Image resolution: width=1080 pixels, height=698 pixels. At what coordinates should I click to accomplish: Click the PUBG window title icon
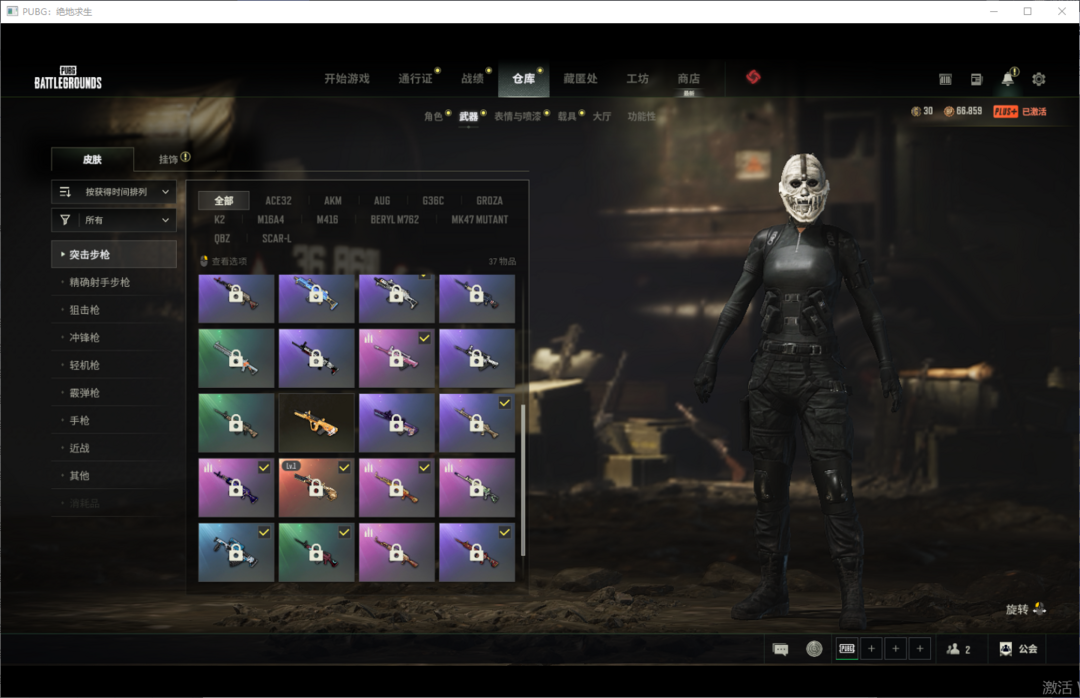[x=12, y=11]
